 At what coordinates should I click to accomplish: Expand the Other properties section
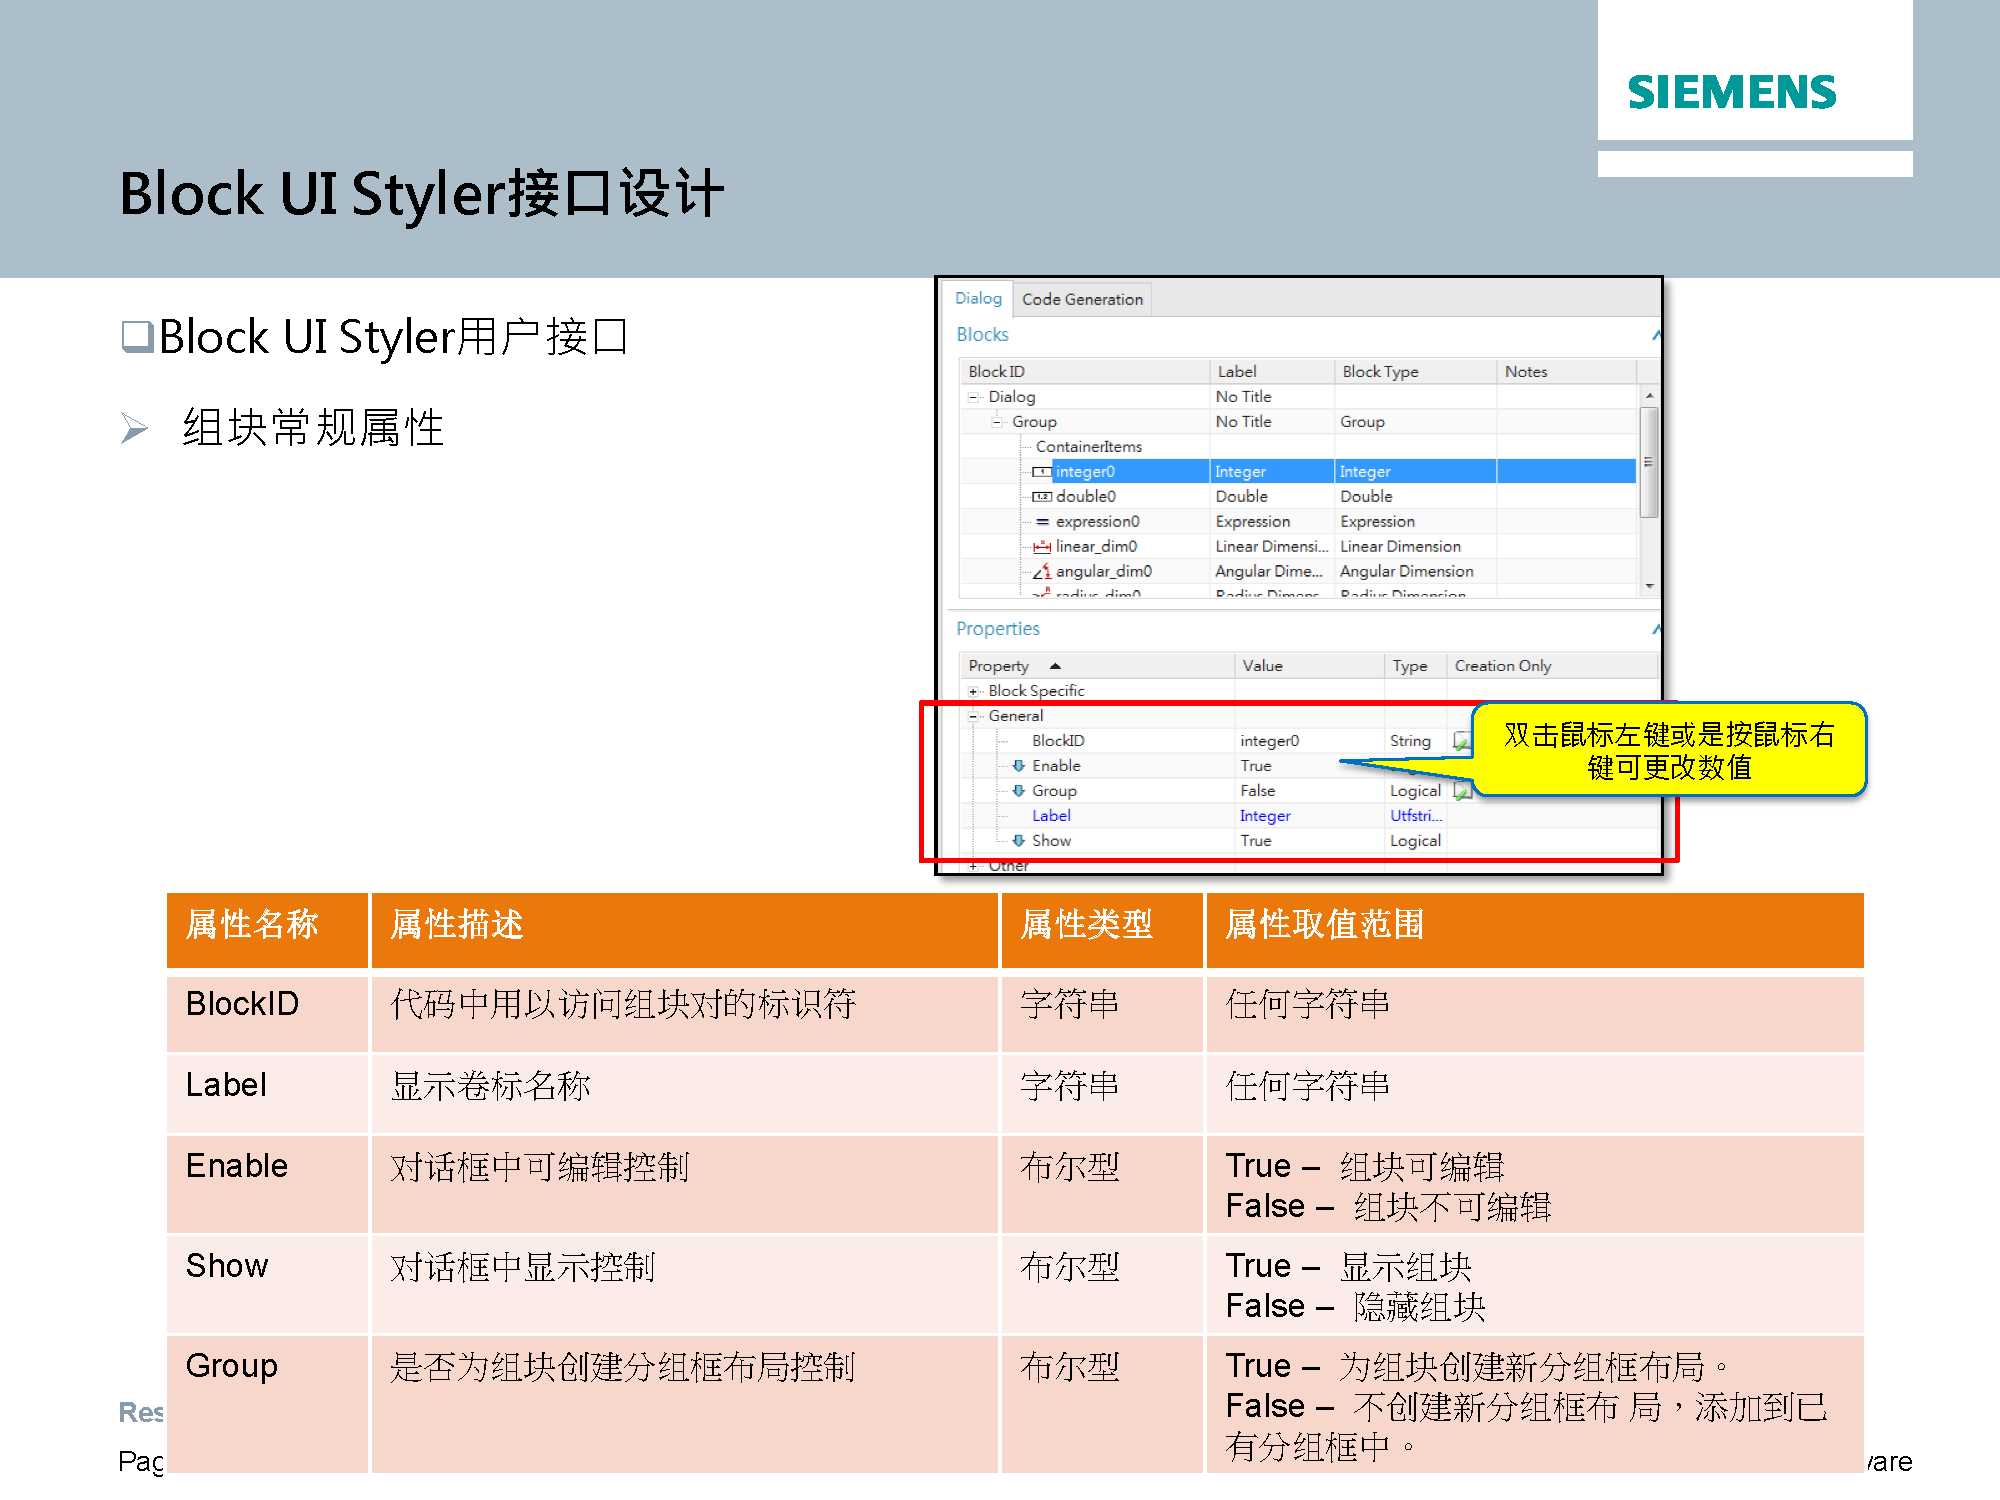(973, 866)
